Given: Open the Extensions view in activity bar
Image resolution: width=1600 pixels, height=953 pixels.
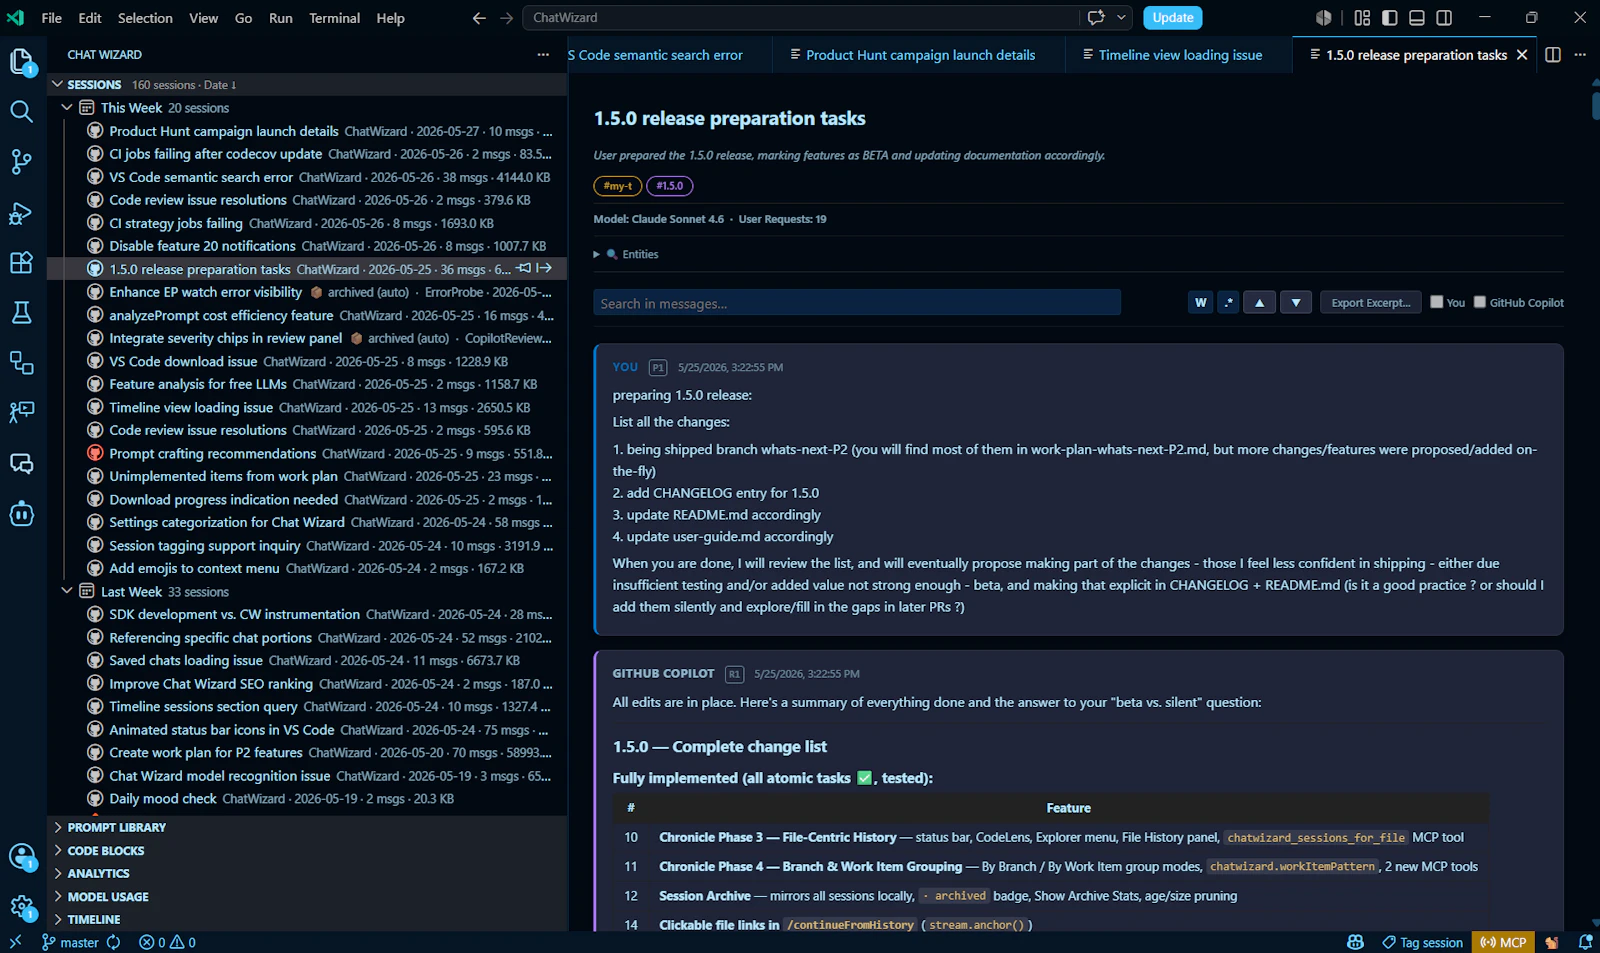Looking at the screenshot, I should pos(22,263).
